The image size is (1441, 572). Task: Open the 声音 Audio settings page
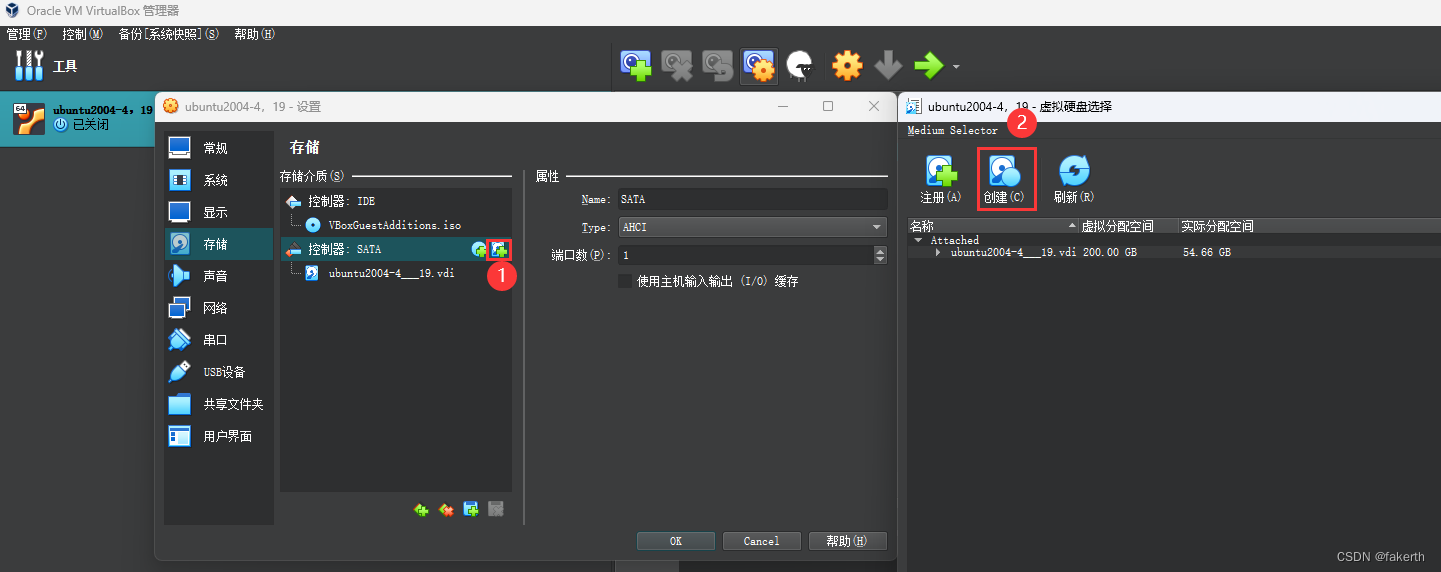pyautogui.click(x=219, y=276)
